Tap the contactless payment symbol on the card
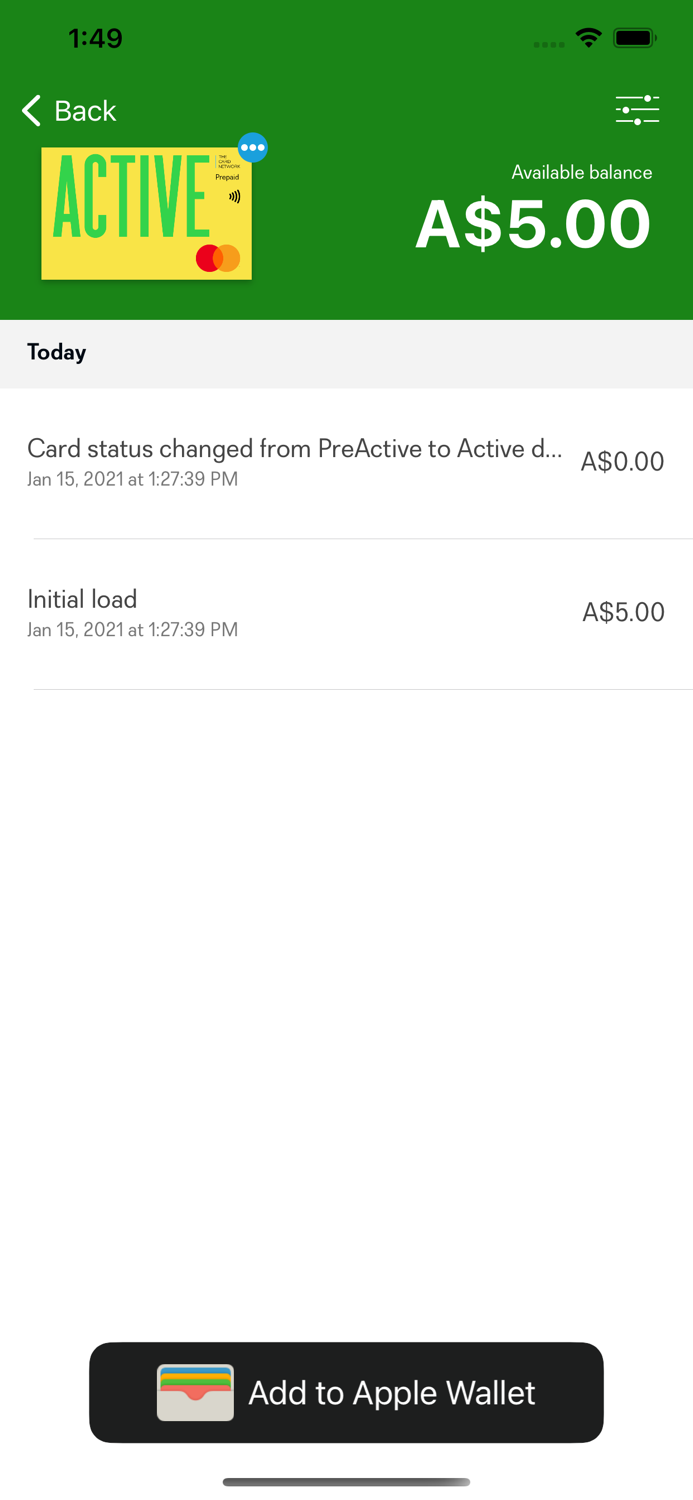The width and height of the screenshot is (693, 1500). (x=233, y=198)
